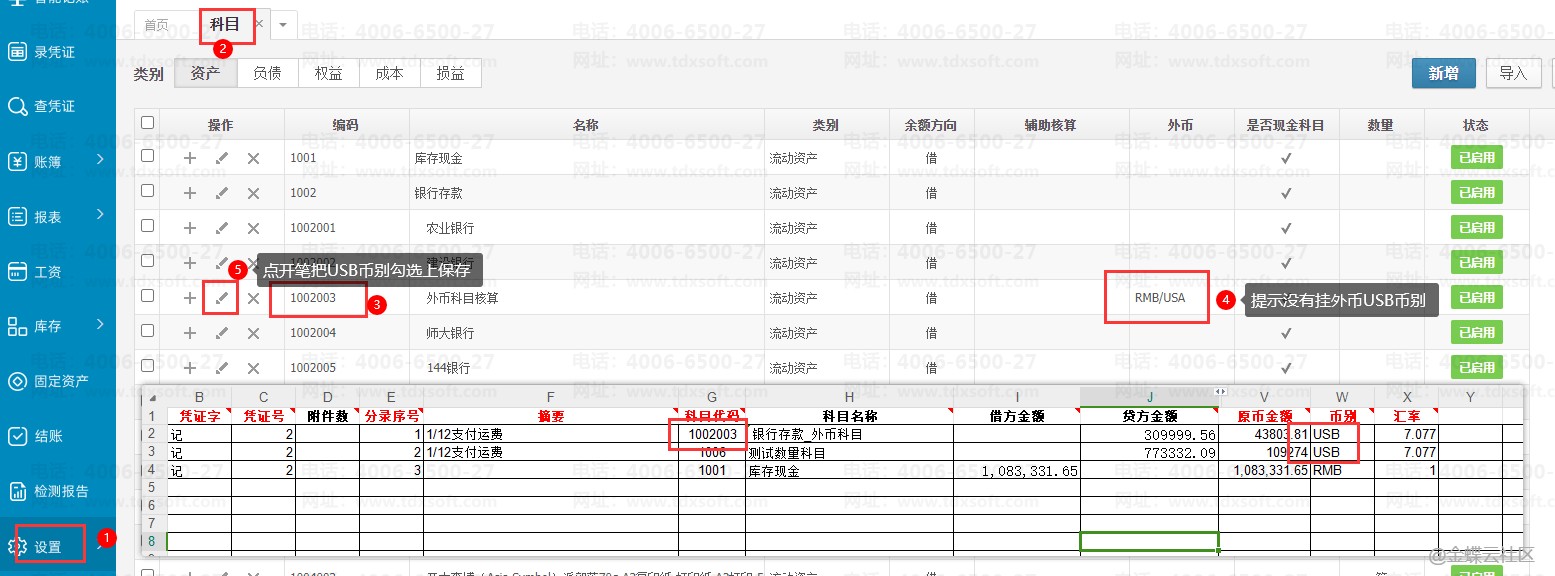Toggle the select-all checkbox in table header
Image resolution: width=1555 pixels, height=576 pixels.
[x=148, y=123]
